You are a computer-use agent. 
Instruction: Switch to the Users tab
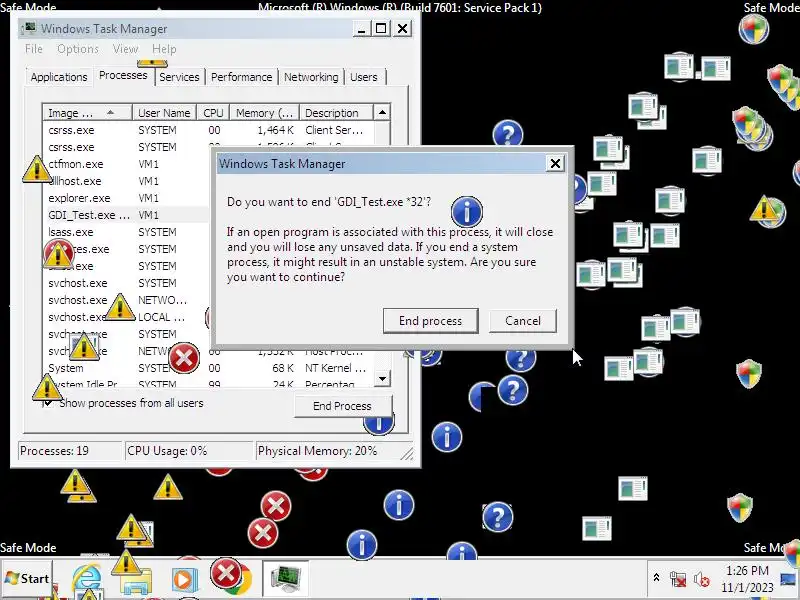[364, 77]
